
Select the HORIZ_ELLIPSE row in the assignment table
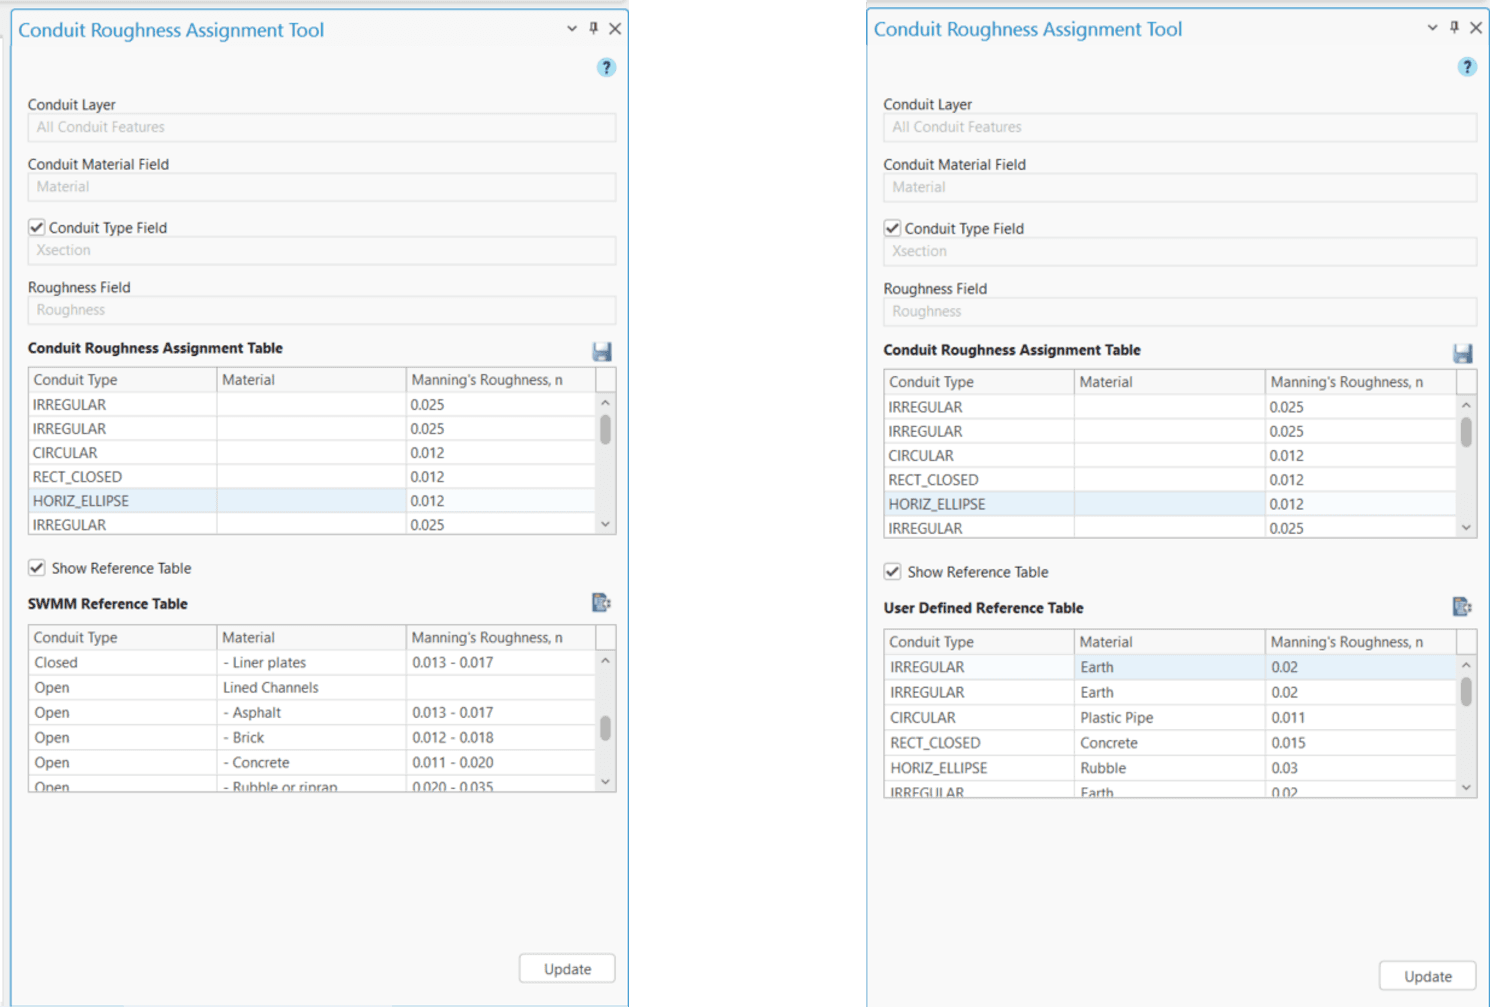[200, 500]
